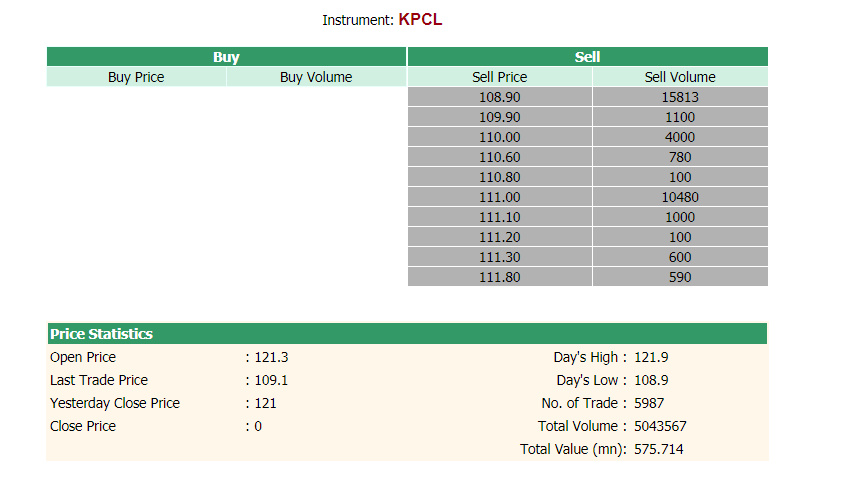The width and height of the screenshot is (855, 477).
Task: Select sell volume 780 cell
Action: coord(680,157)
